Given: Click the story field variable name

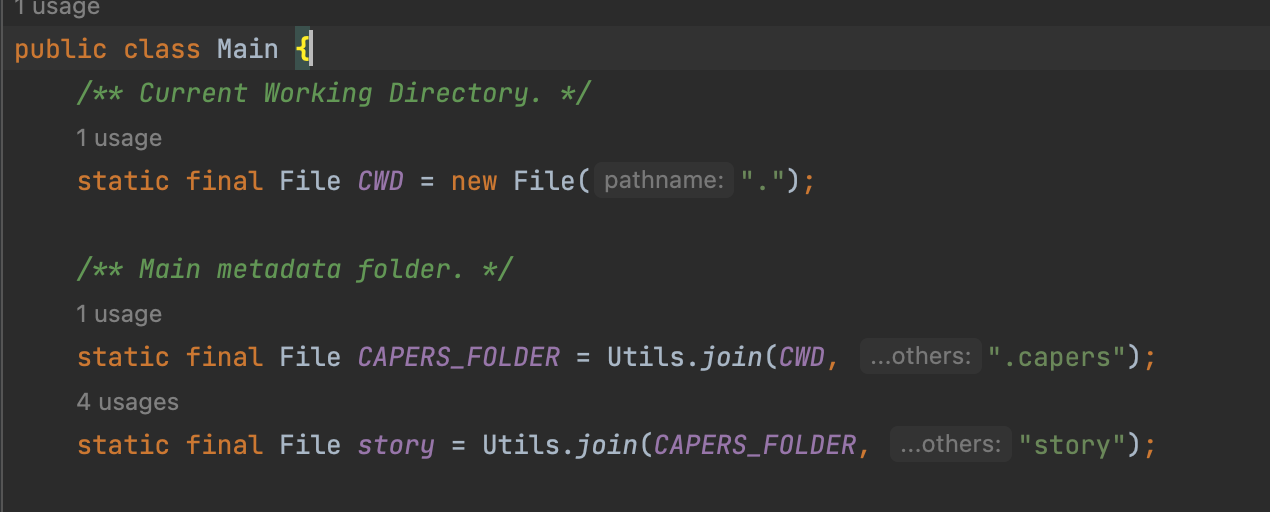Looking at the screenshot, I should click(396, 445).
